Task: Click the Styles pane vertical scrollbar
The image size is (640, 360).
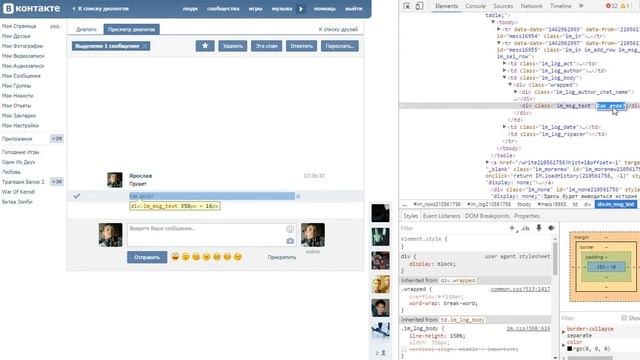Action: 555,260
